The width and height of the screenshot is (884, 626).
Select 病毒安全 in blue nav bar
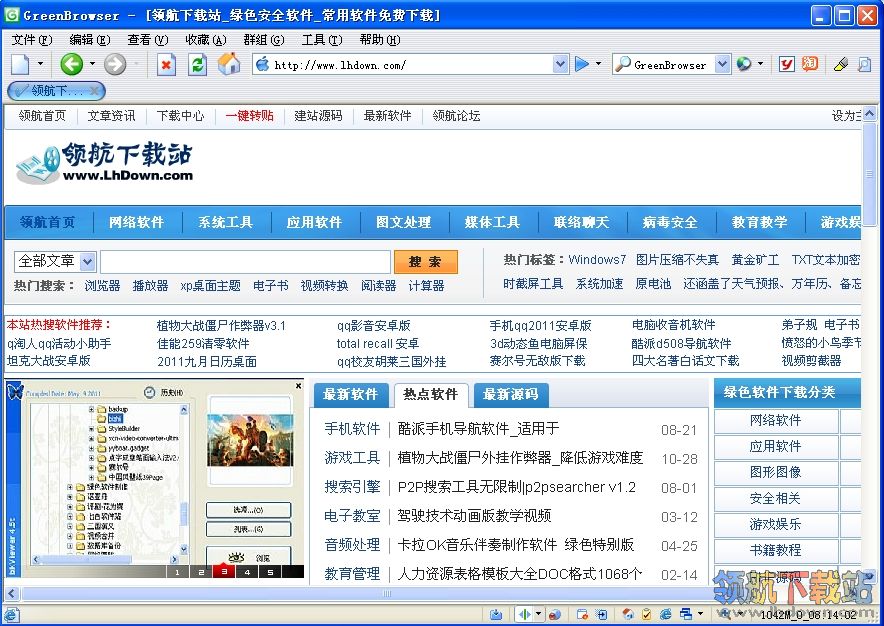tap(670, 222)
